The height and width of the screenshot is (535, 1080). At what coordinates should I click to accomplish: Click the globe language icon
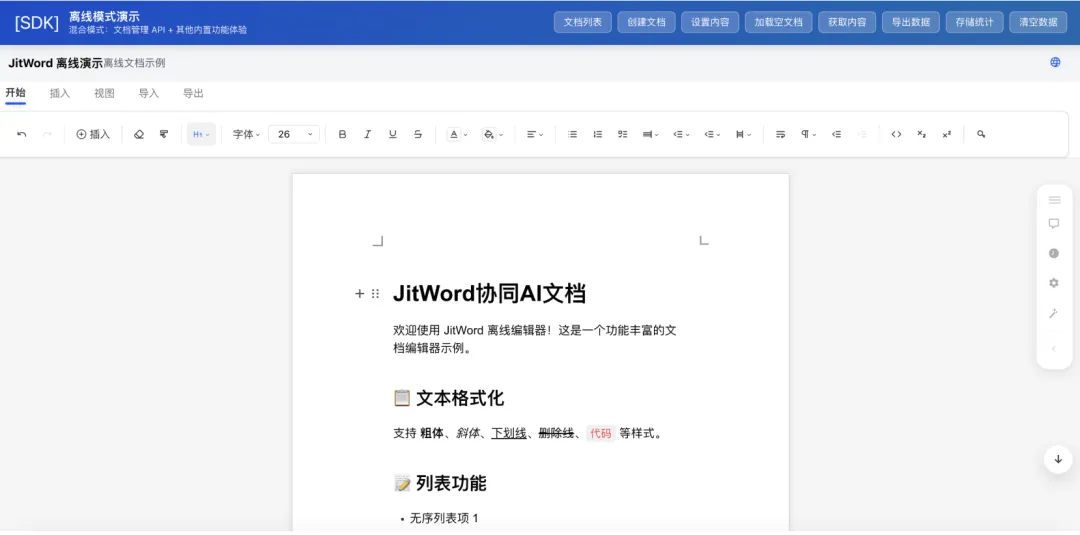pos(1055,62)
